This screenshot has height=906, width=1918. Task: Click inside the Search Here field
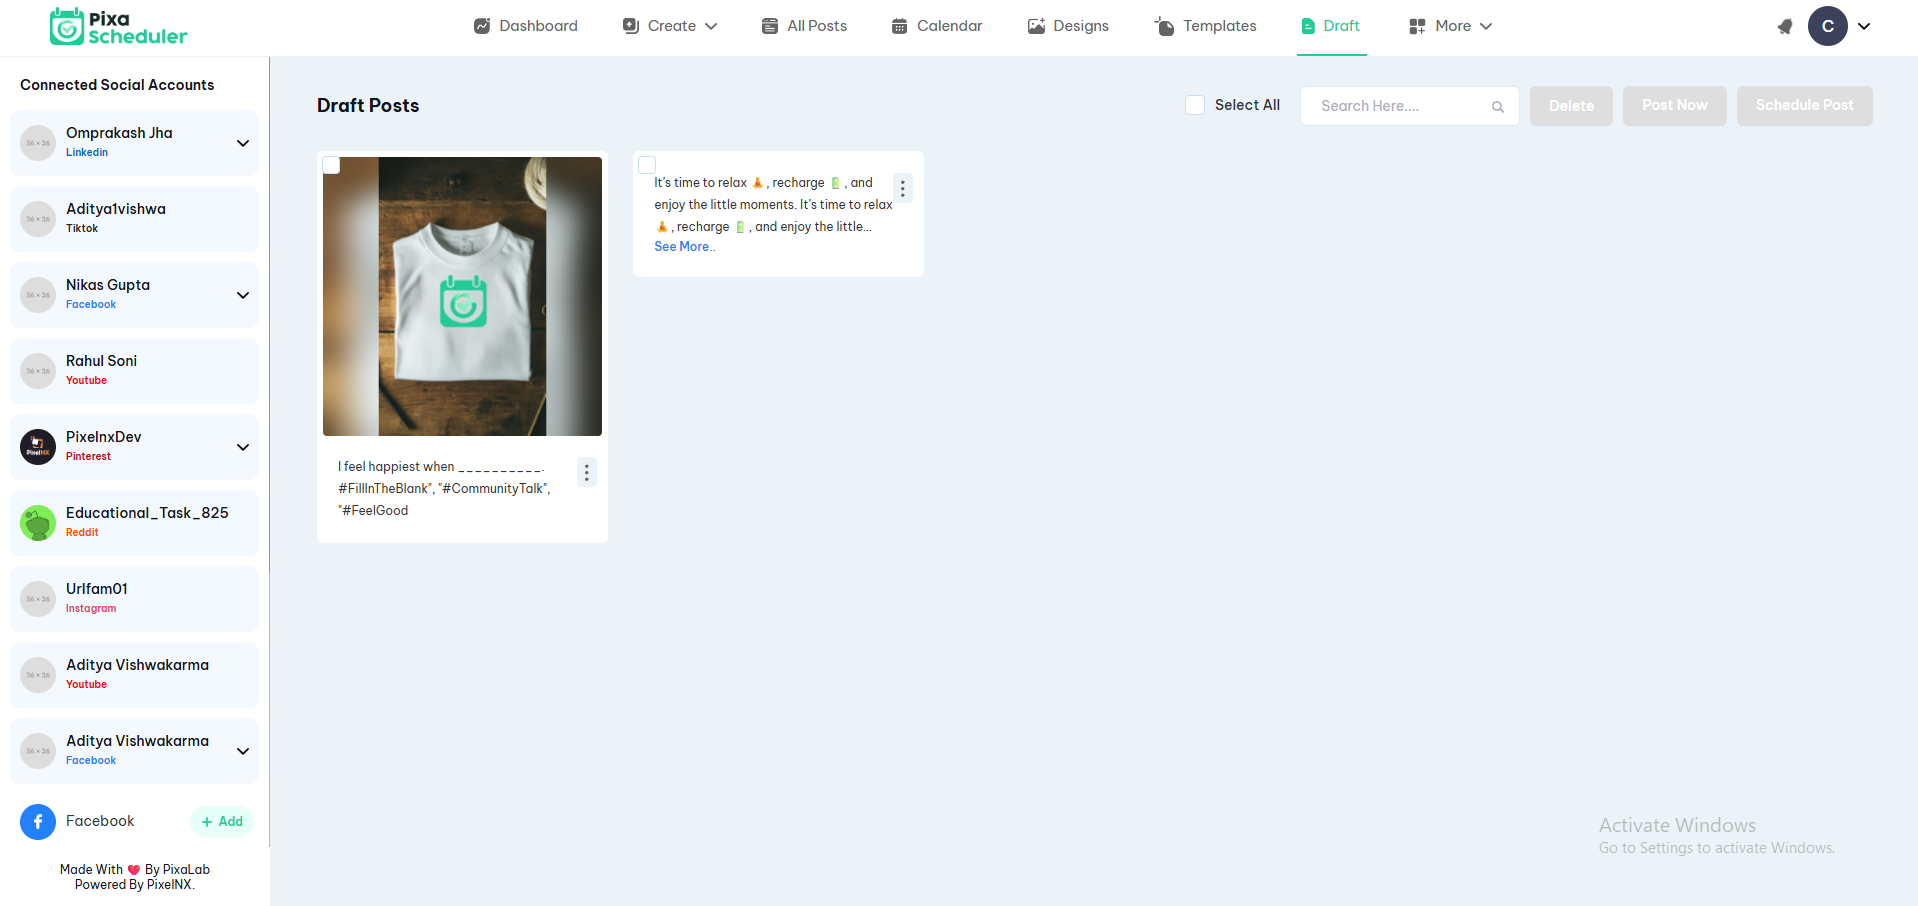click(1390, 106)
